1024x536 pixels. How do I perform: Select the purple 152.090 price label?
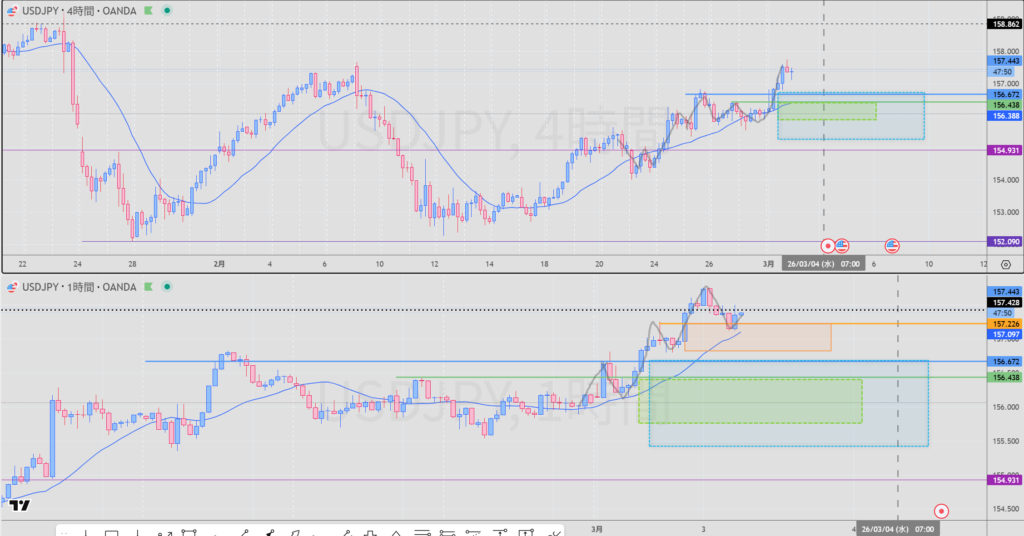pyautogui.click(x=1004, y=241)
